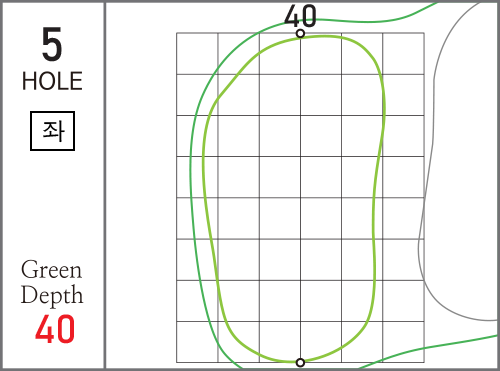The image size is (500, 371).
Task: Click the vertical center line of the grid
Action: click(x=300, y=198)
